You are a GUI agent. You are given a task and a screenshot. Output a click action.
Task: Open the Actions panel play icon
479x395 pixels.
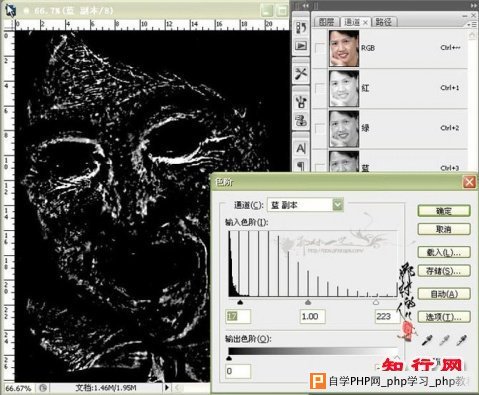pos(301,45)
